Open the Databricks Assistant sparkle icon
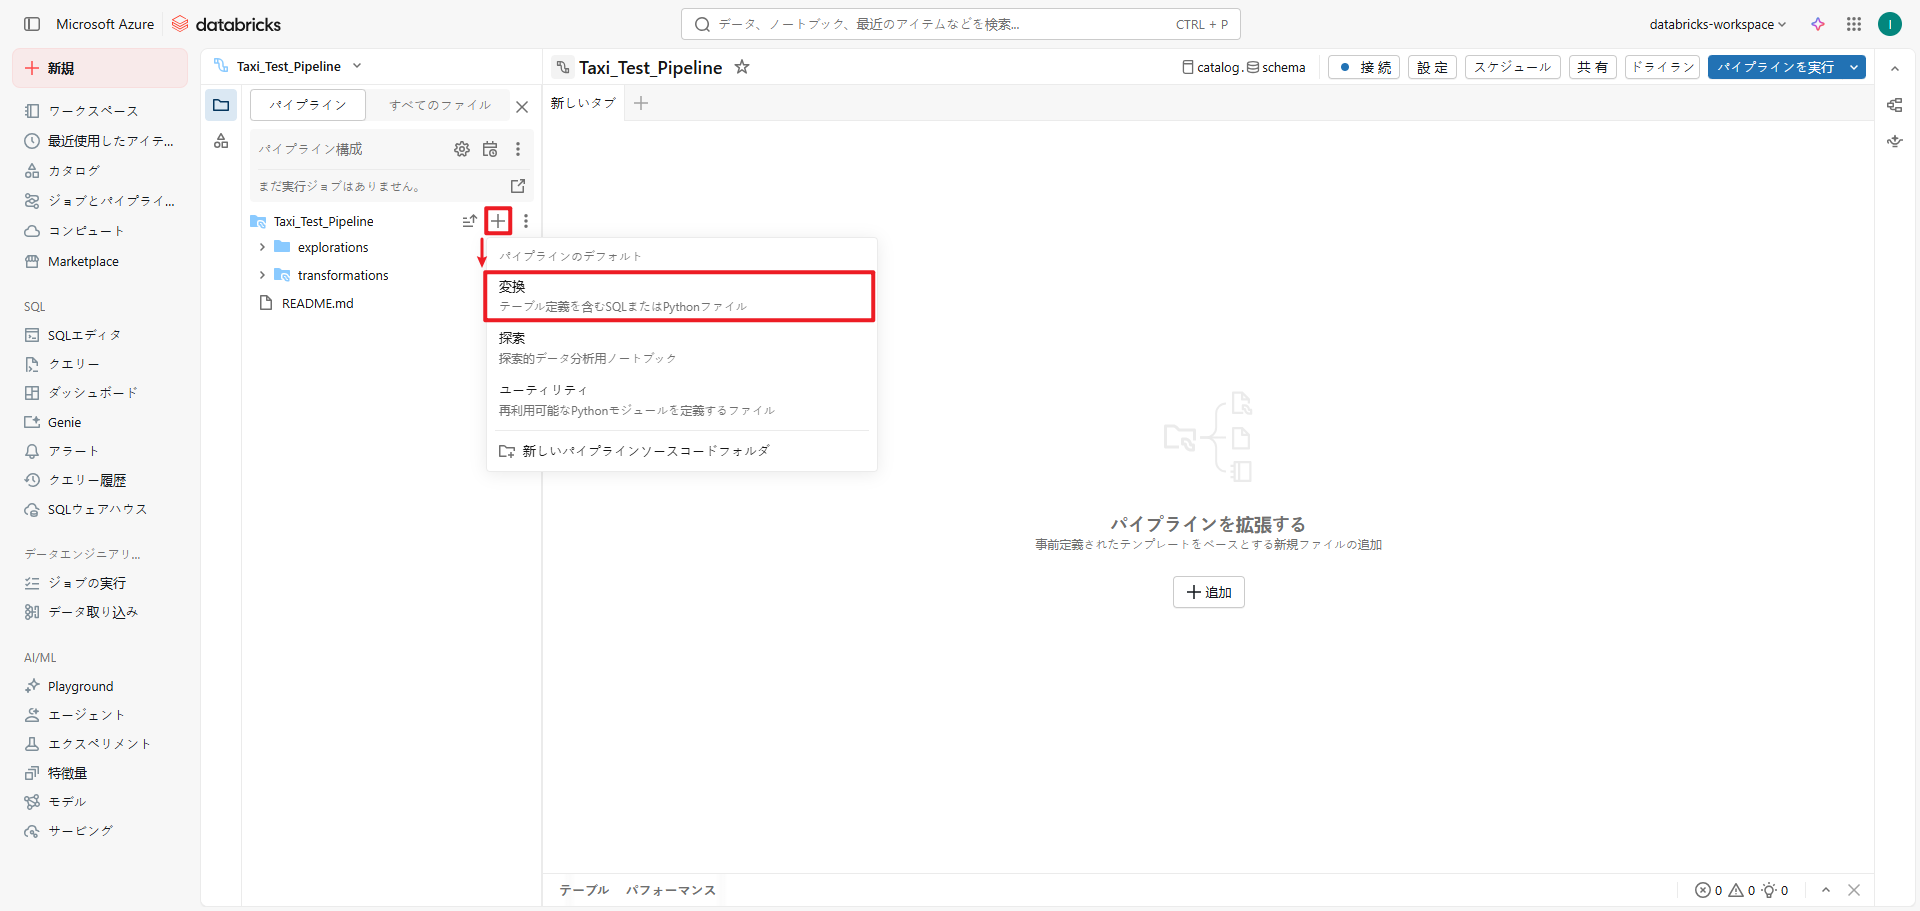Image resolution: width=1920 pixels, height=911 pixels. [x=1818, y=24]
